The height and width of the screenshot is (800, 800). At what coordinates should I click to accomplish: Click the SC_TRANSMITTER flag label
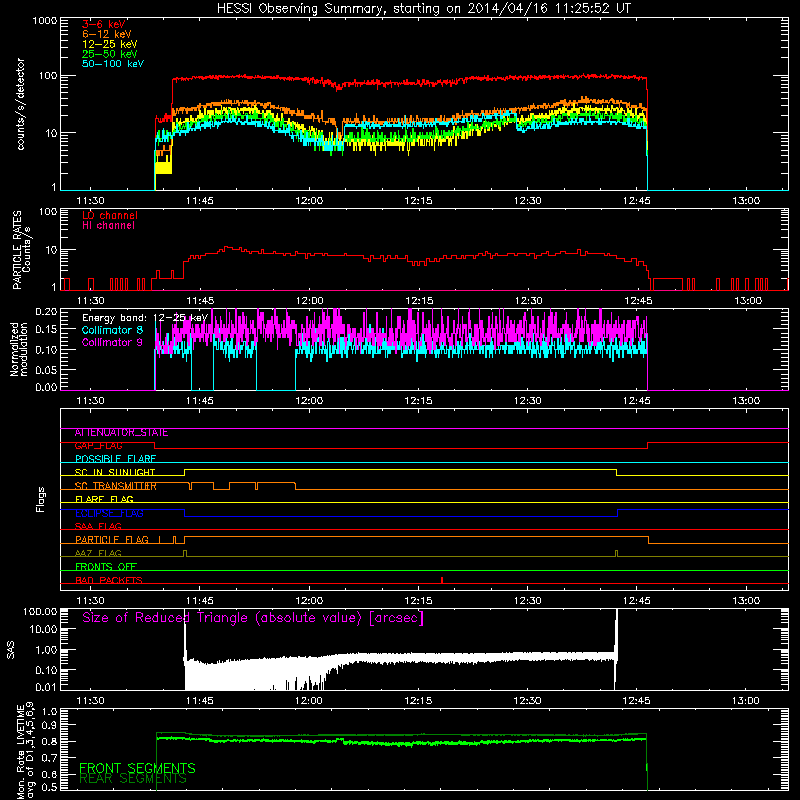116,486
